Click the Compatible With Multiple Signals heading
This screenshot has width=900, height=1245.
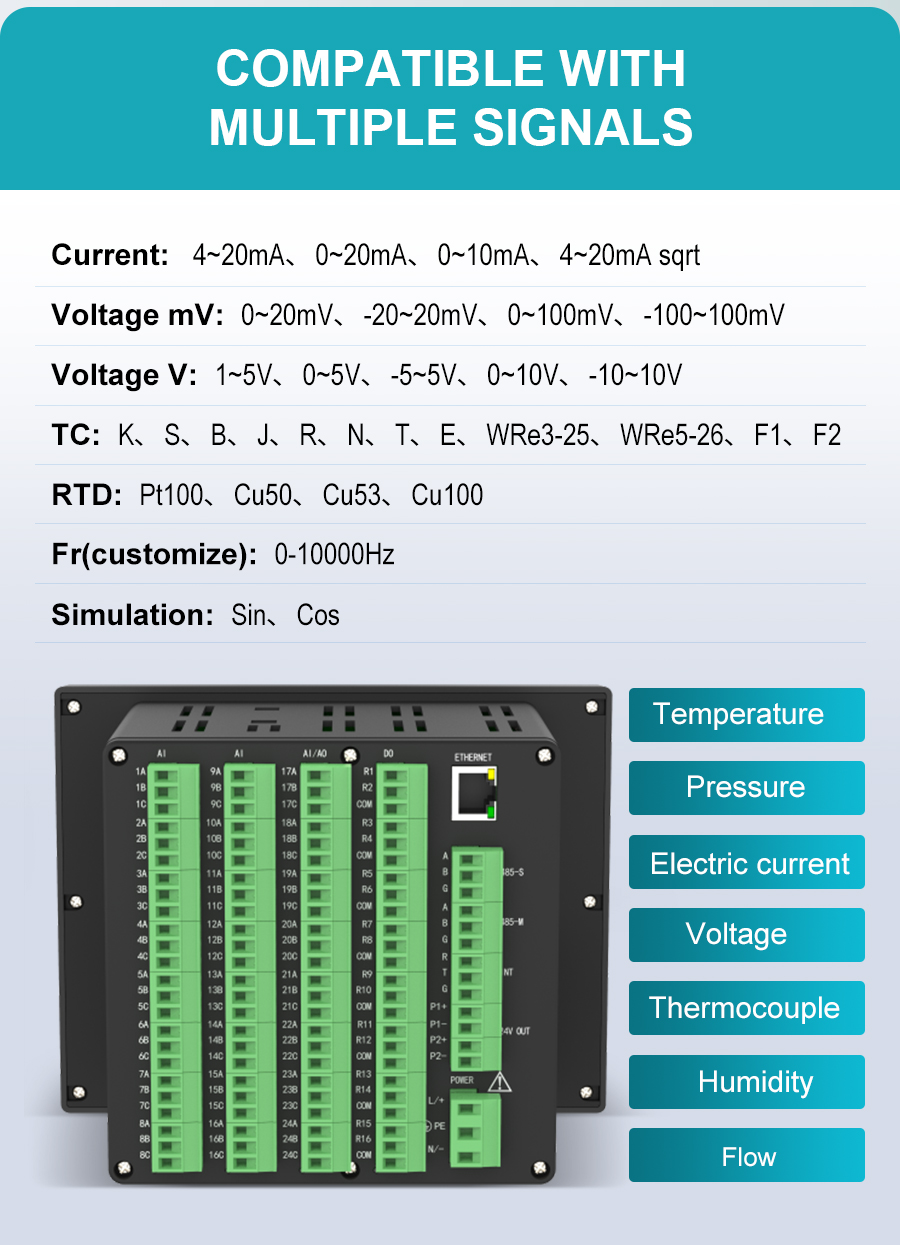pyautogui.click(x=450, y=98)
